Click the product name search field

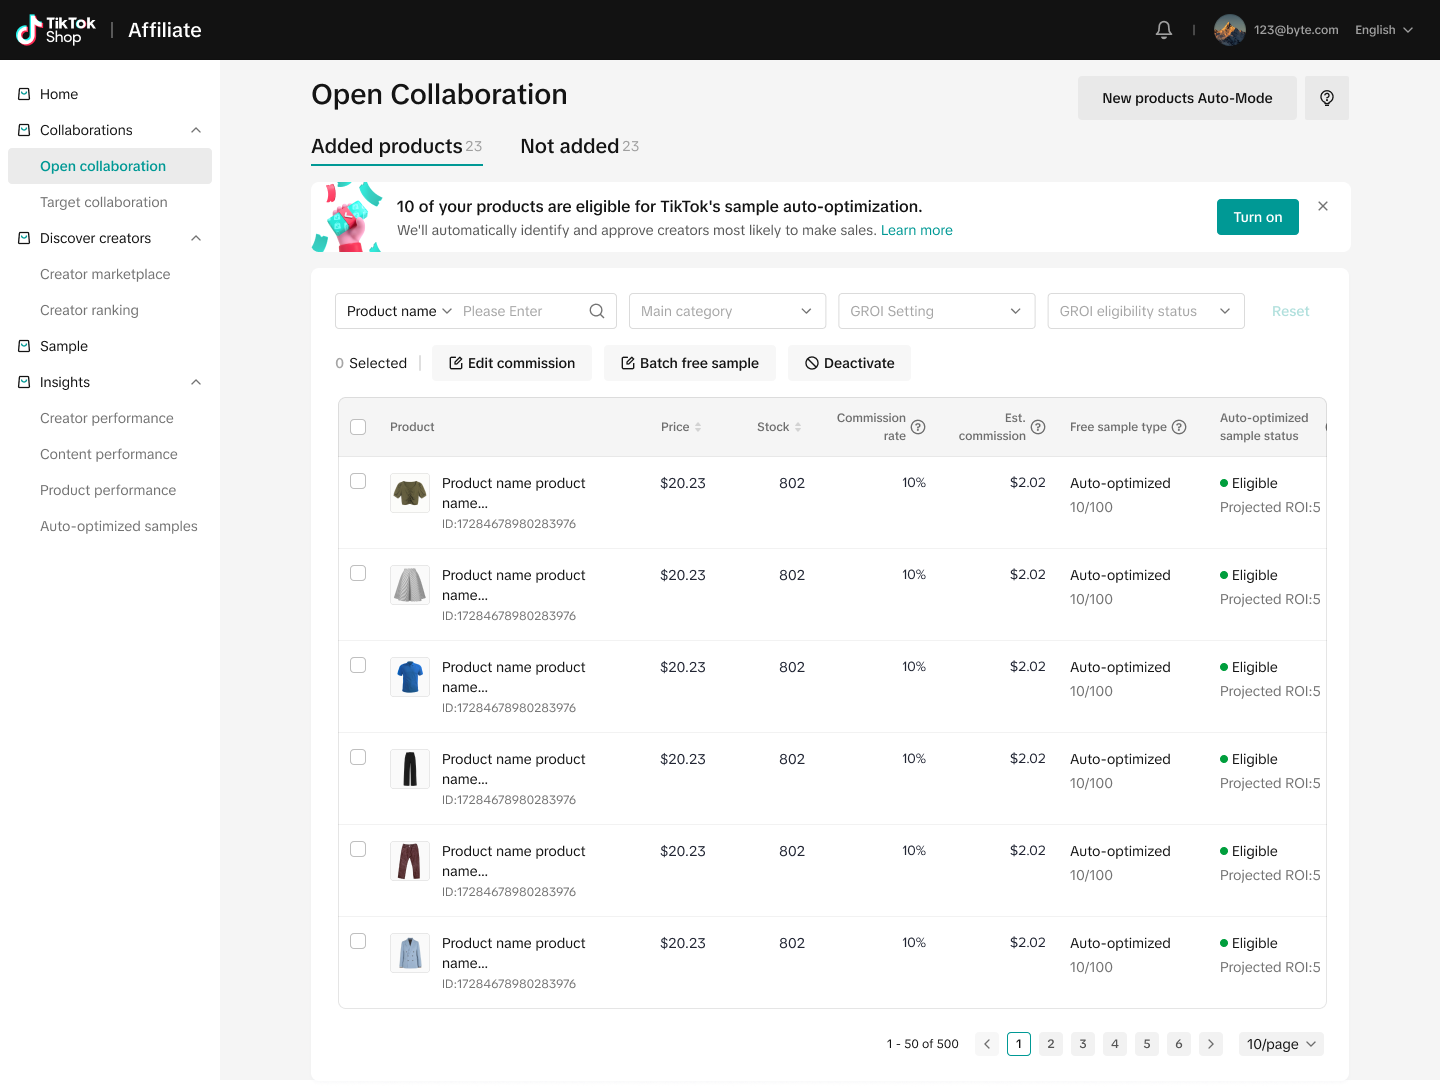pyautogui.click(x=520, y=311)
